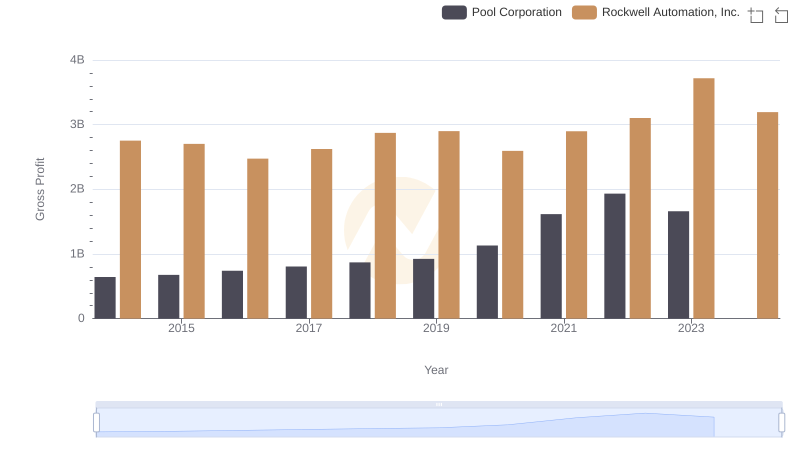This screenshot has width=800, height=461.
Task: Select the 2017 Pool Corporation bar
Action: [296, 292]
